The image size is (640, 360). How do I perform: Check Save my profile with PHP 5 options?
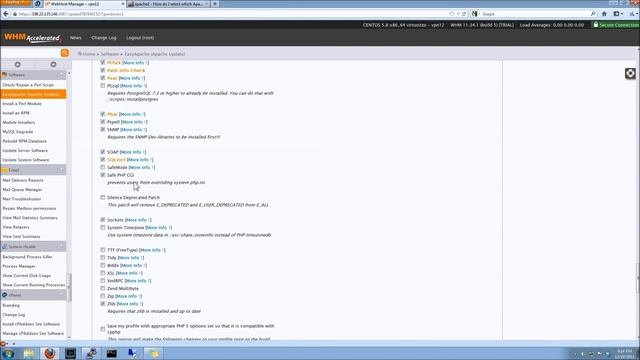(x=103, y=329)
